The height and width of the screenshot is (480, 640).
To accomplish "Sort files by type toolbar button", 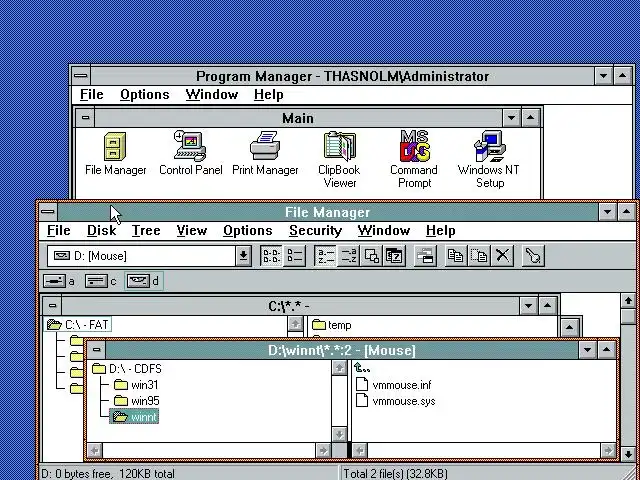I will (349, 256).
